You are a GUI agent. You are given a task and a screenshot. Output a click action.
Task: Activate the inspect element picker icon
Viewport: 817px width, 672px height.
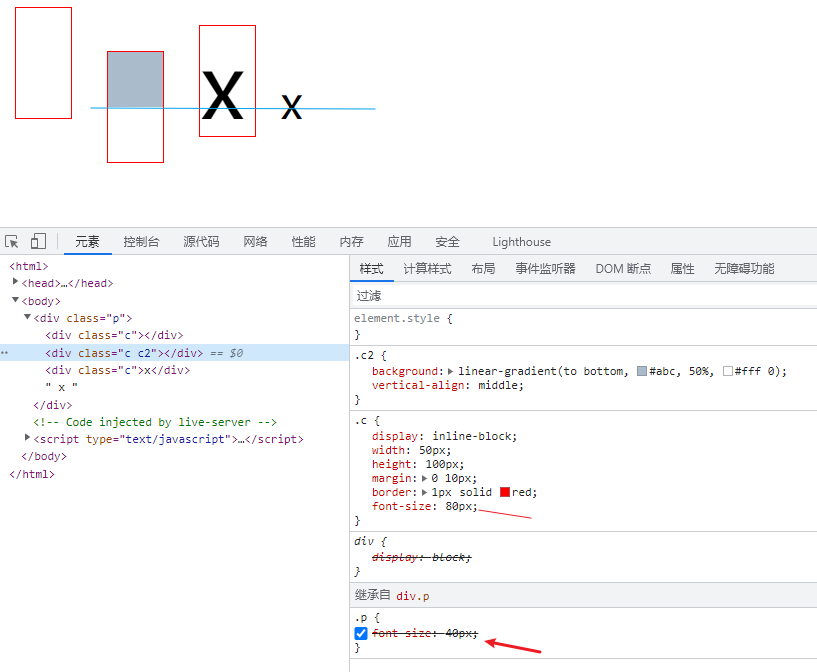point(11,241)
